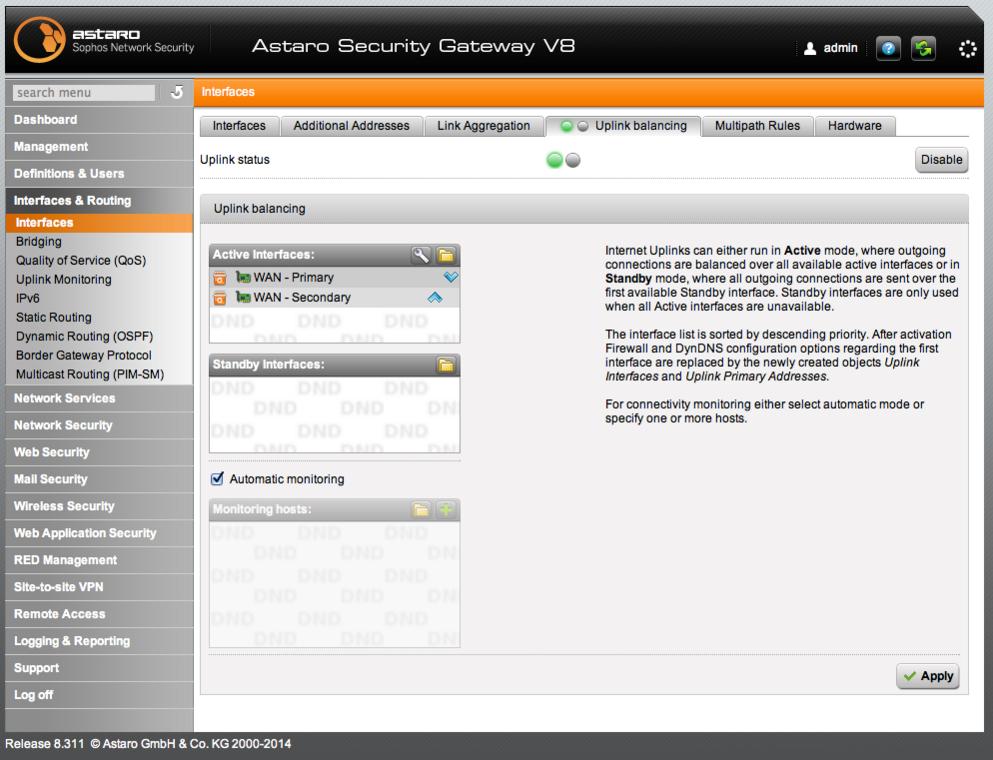Open Dynamic Routing (OSPF)
This screenshot has height=760, width=993.
pos(84,336)
